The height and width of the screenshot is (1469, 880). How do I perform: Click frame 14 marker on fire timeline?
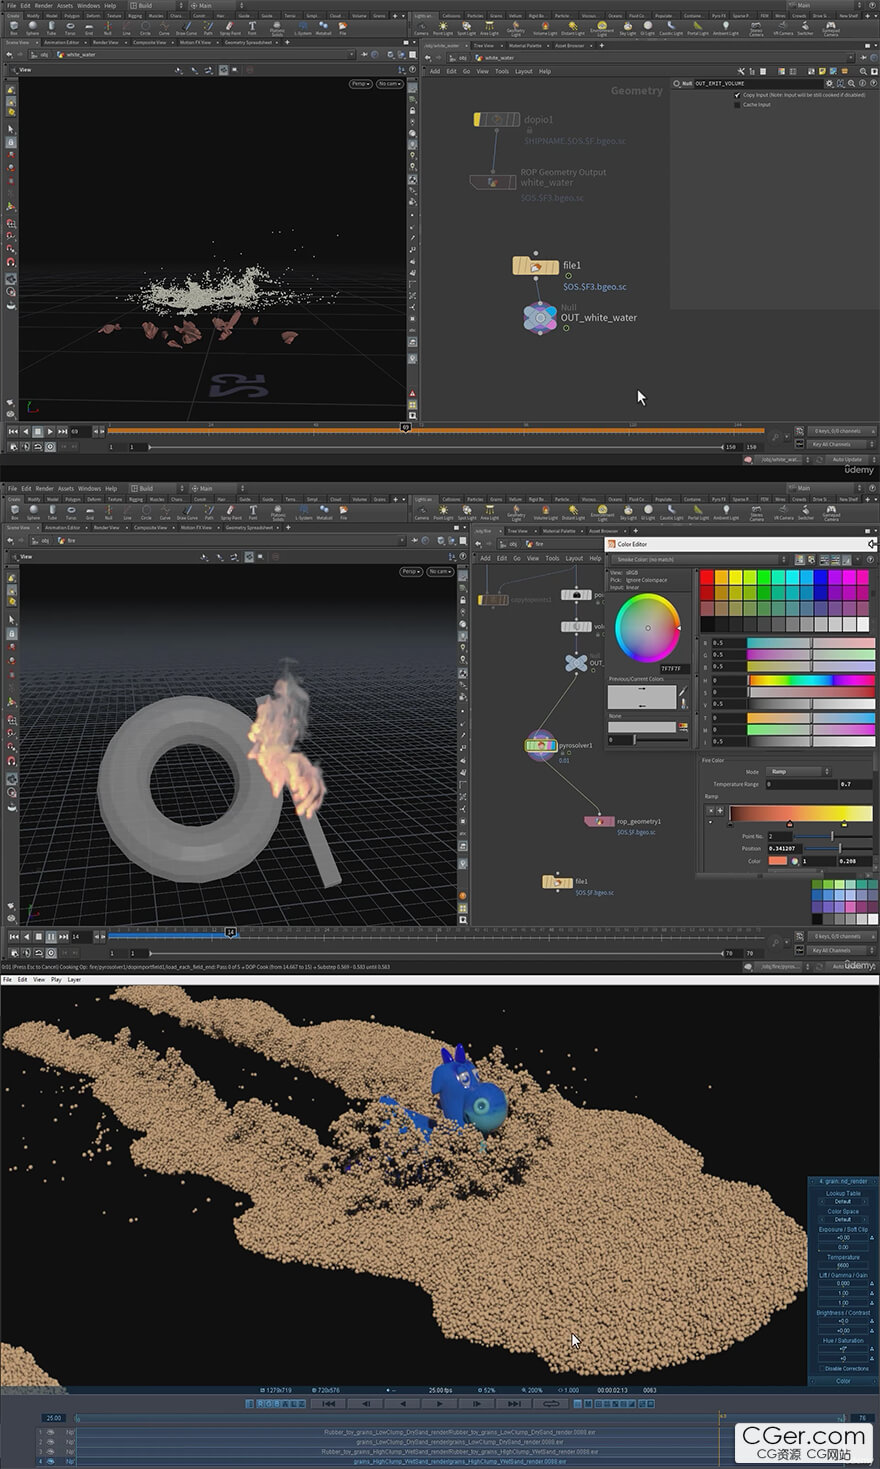click(x=231, y=932)
